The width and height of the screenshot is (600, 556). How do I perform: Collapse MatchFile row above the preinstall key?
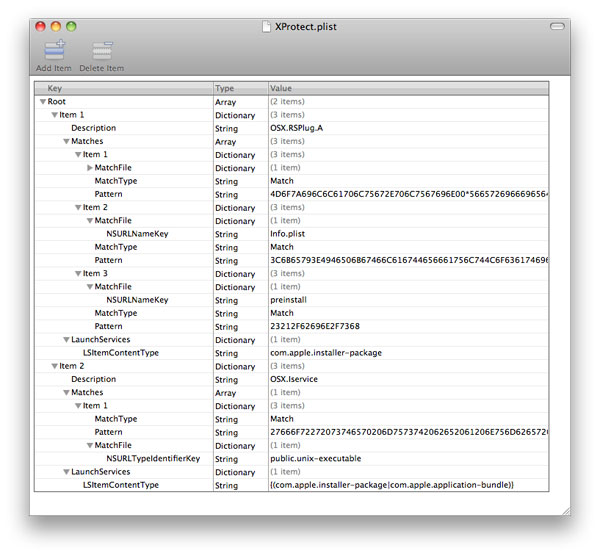click(x=90, y=287)
